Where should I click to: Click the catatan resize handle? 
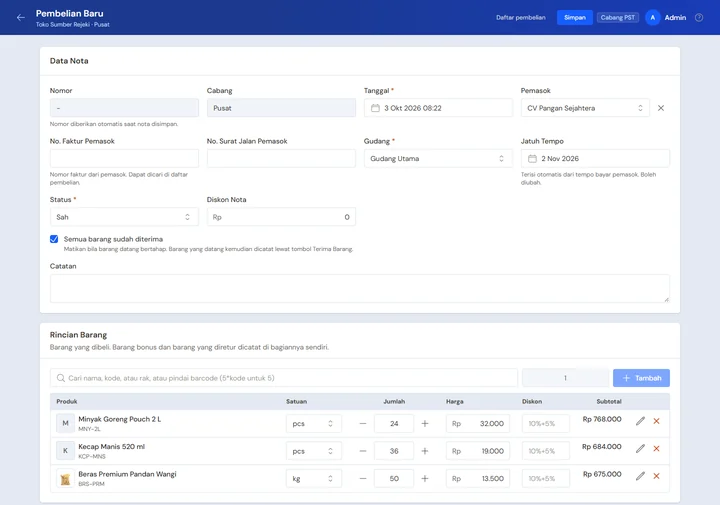(666, 299)
